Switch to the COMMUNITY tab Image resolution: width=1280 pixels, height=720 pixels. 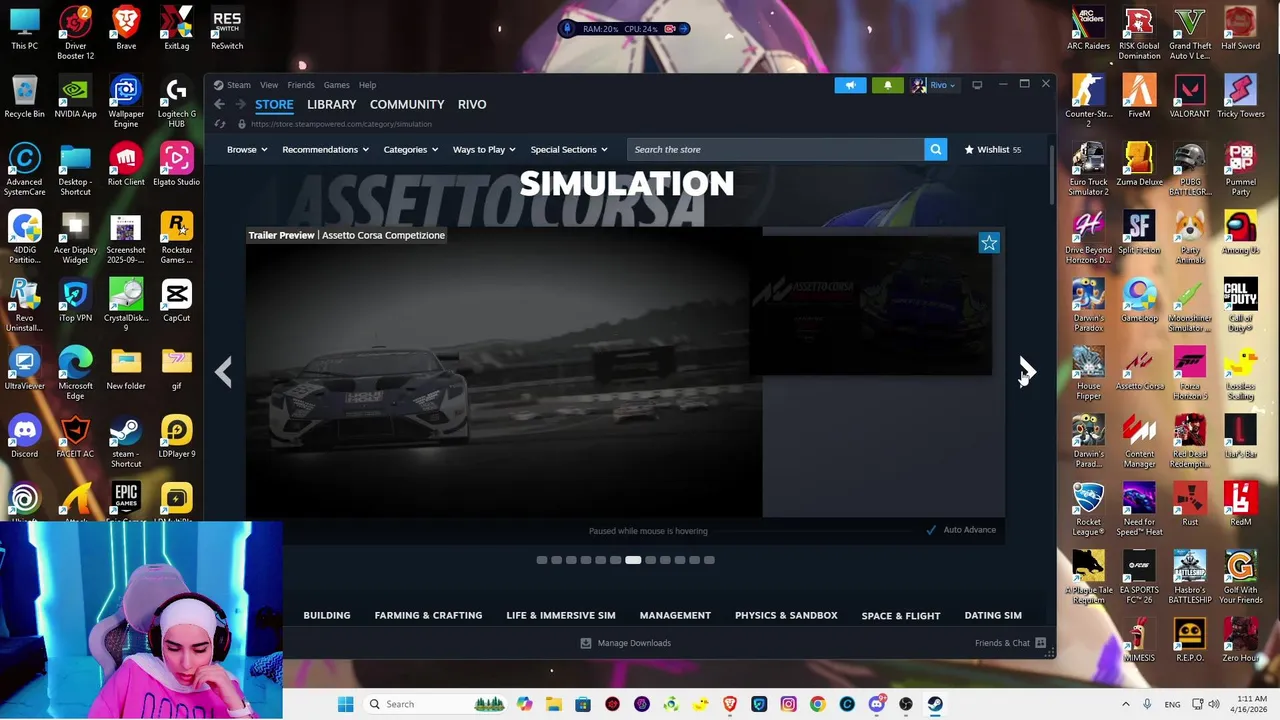point(407,104)
